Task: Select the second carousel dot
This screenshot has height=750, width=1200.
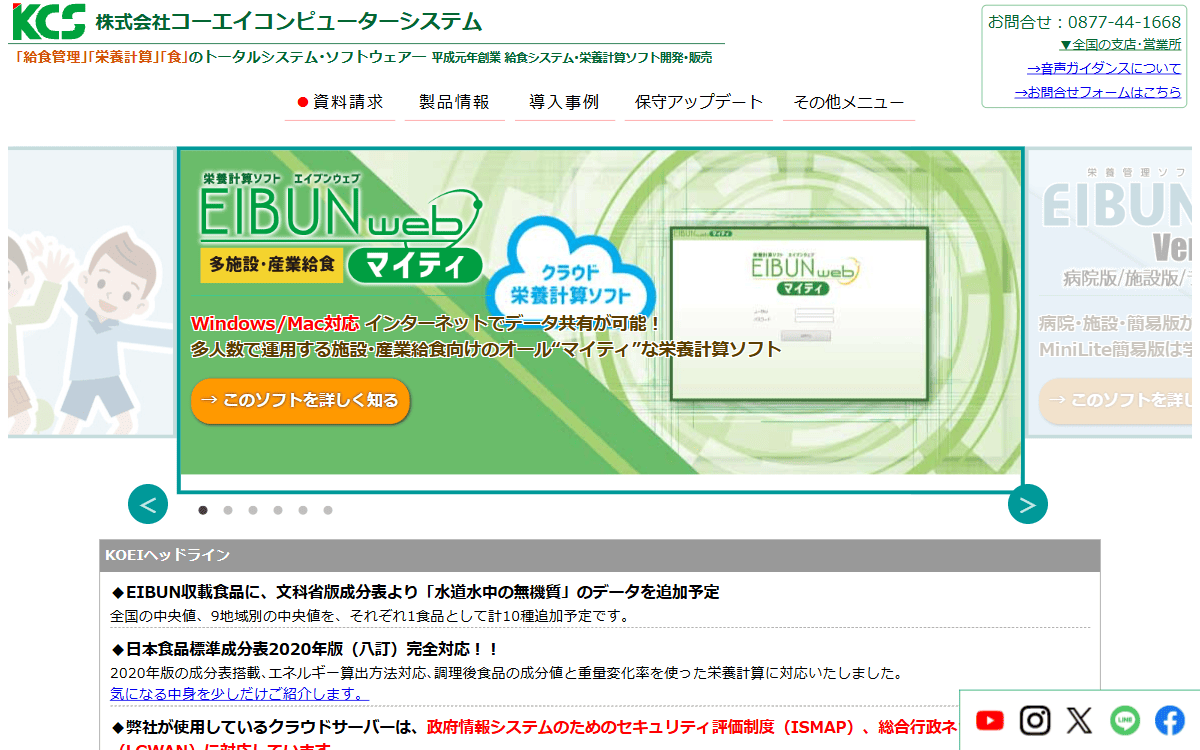Action: [228, 510]
